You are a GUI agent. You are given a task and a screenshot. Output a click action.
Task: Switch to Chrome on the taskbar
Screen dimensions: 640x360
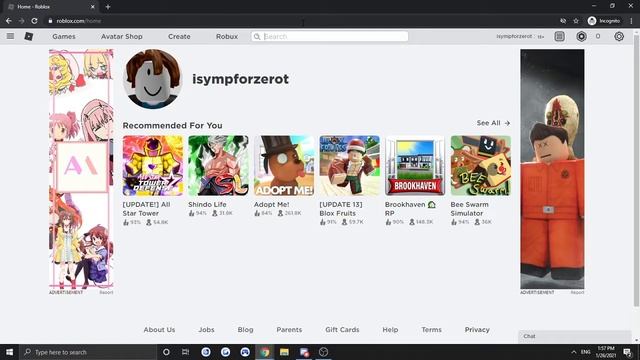point(265,352)
